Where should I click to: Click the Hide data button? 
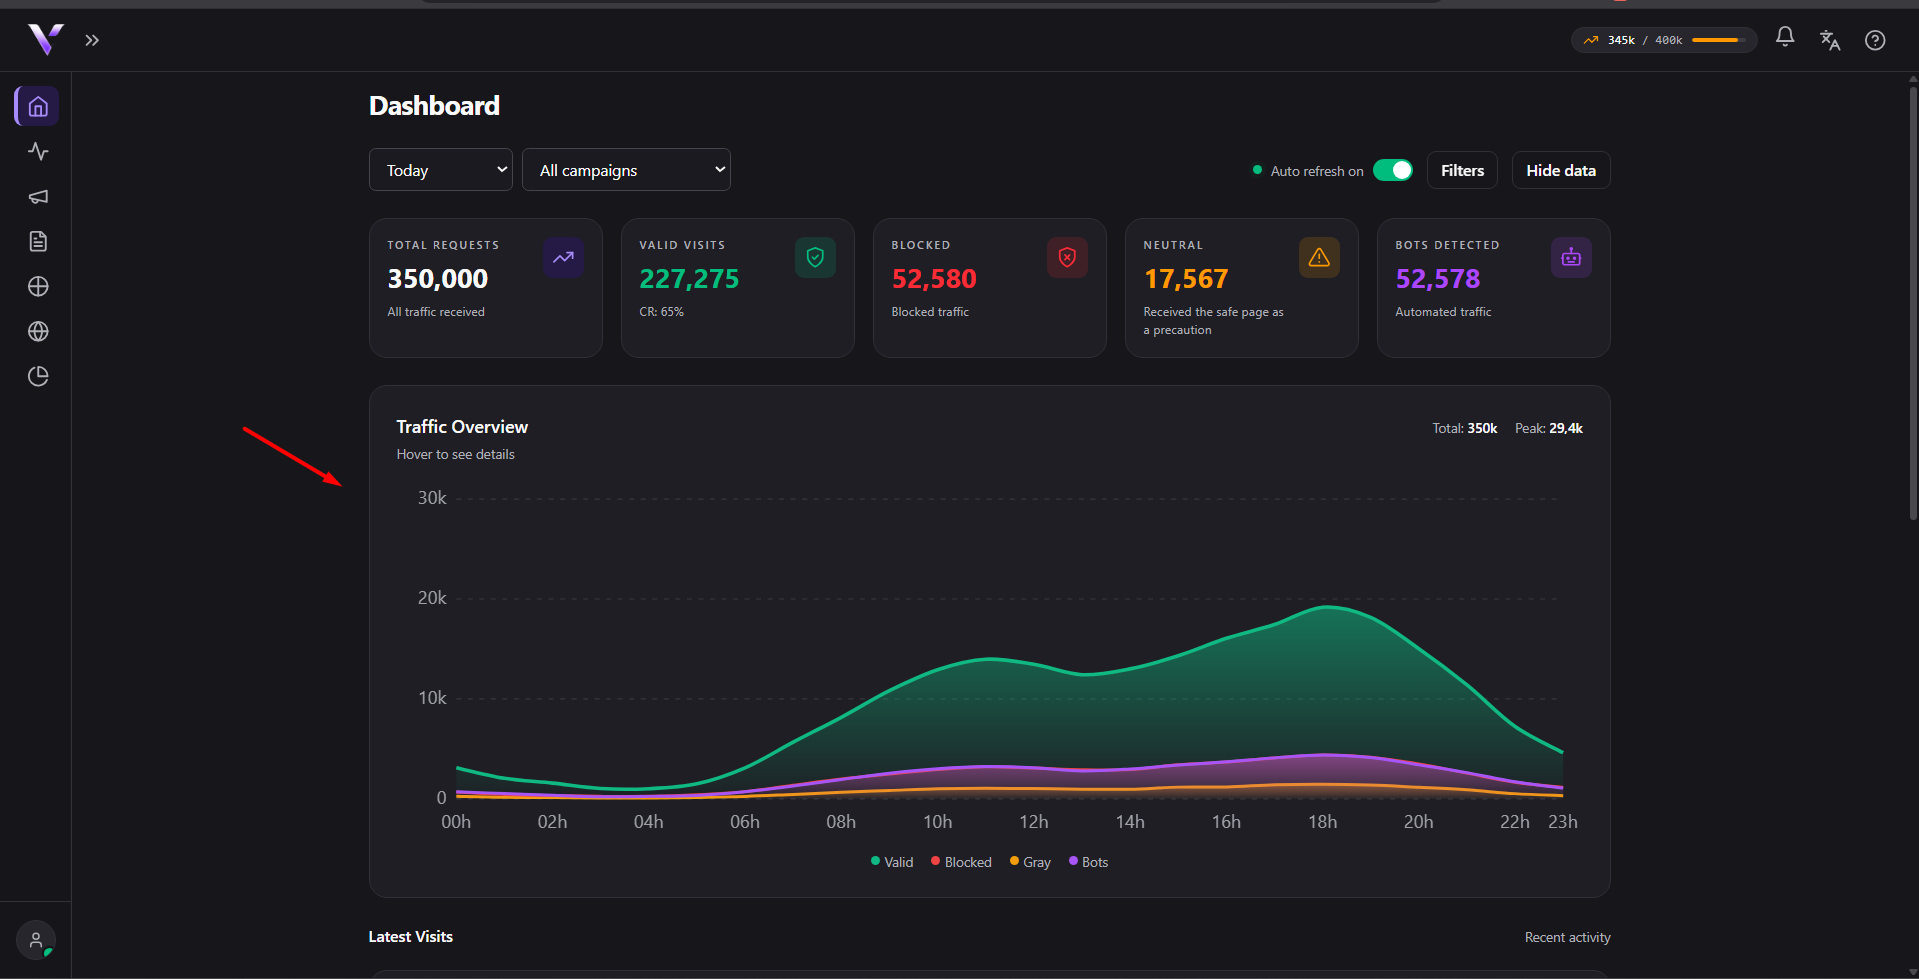1561,170
